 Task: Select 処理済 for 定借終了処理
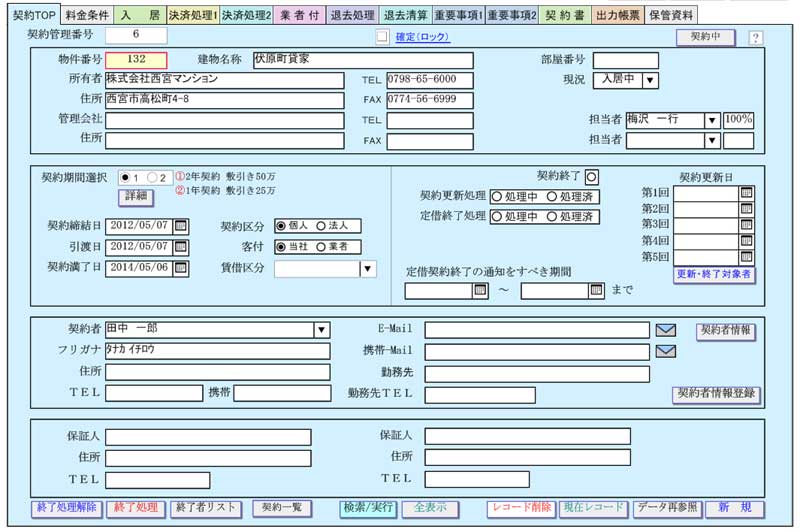point(552,217)
